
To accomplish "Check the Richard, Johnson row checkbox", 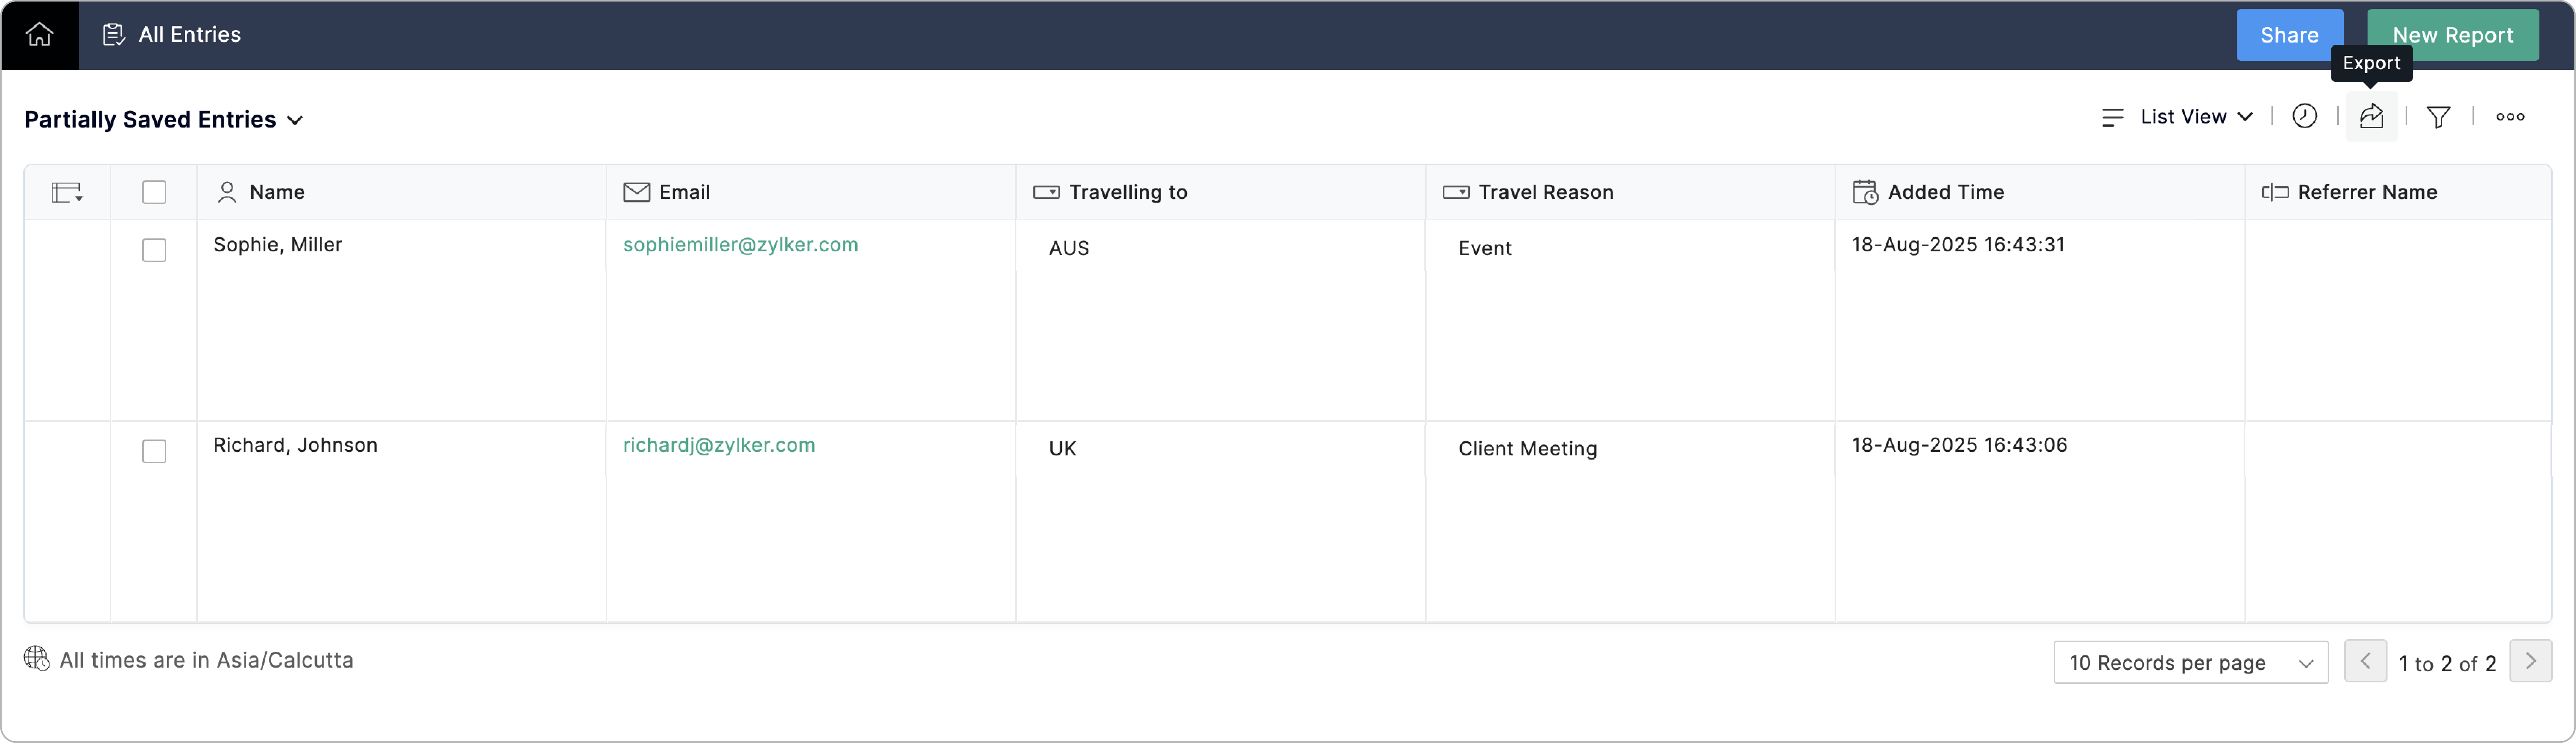I will [x=154, y=451].
